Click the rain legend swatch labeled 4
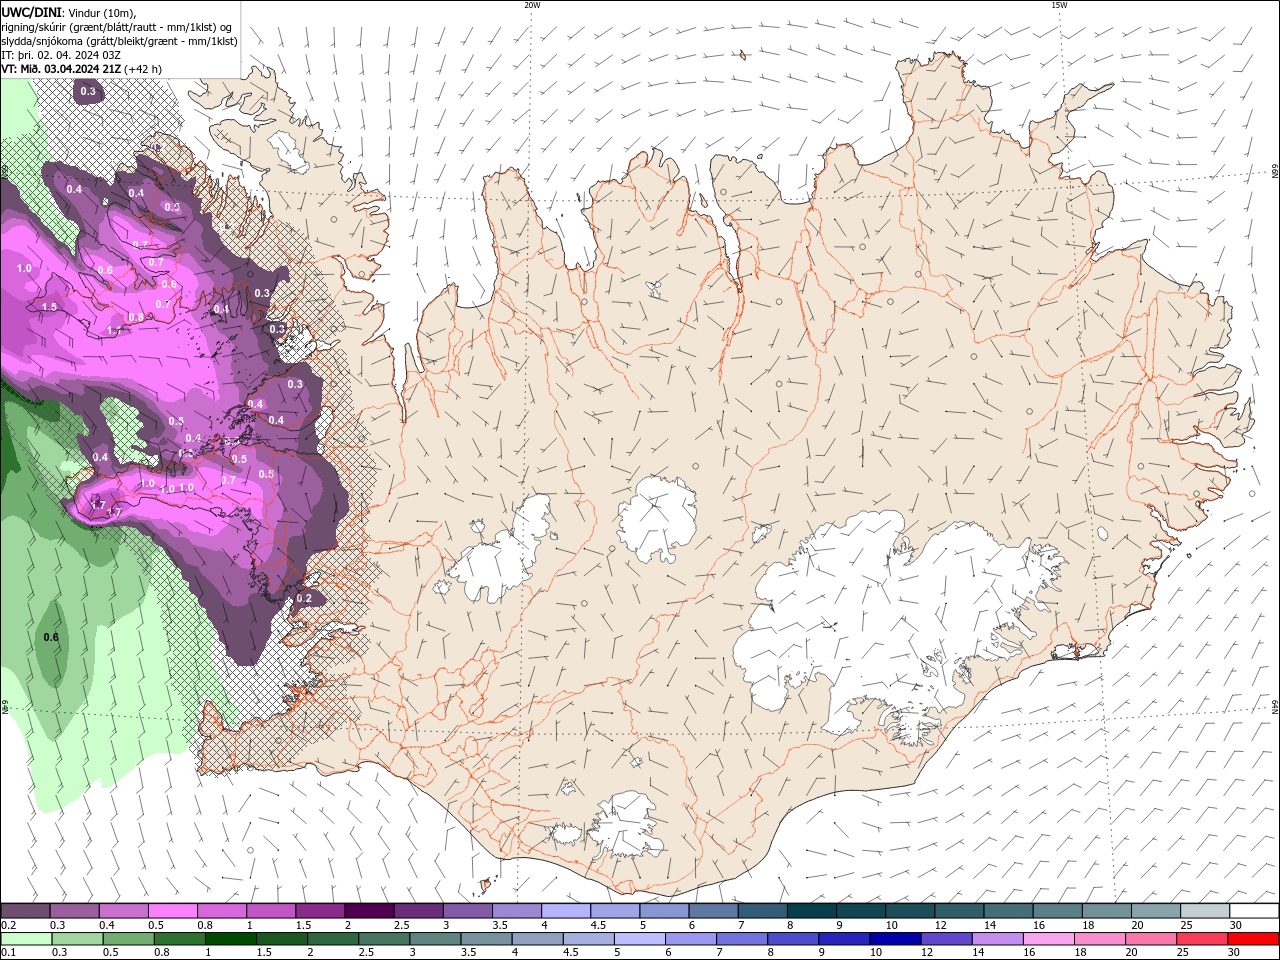1280x960 pixels. (536, 939)
